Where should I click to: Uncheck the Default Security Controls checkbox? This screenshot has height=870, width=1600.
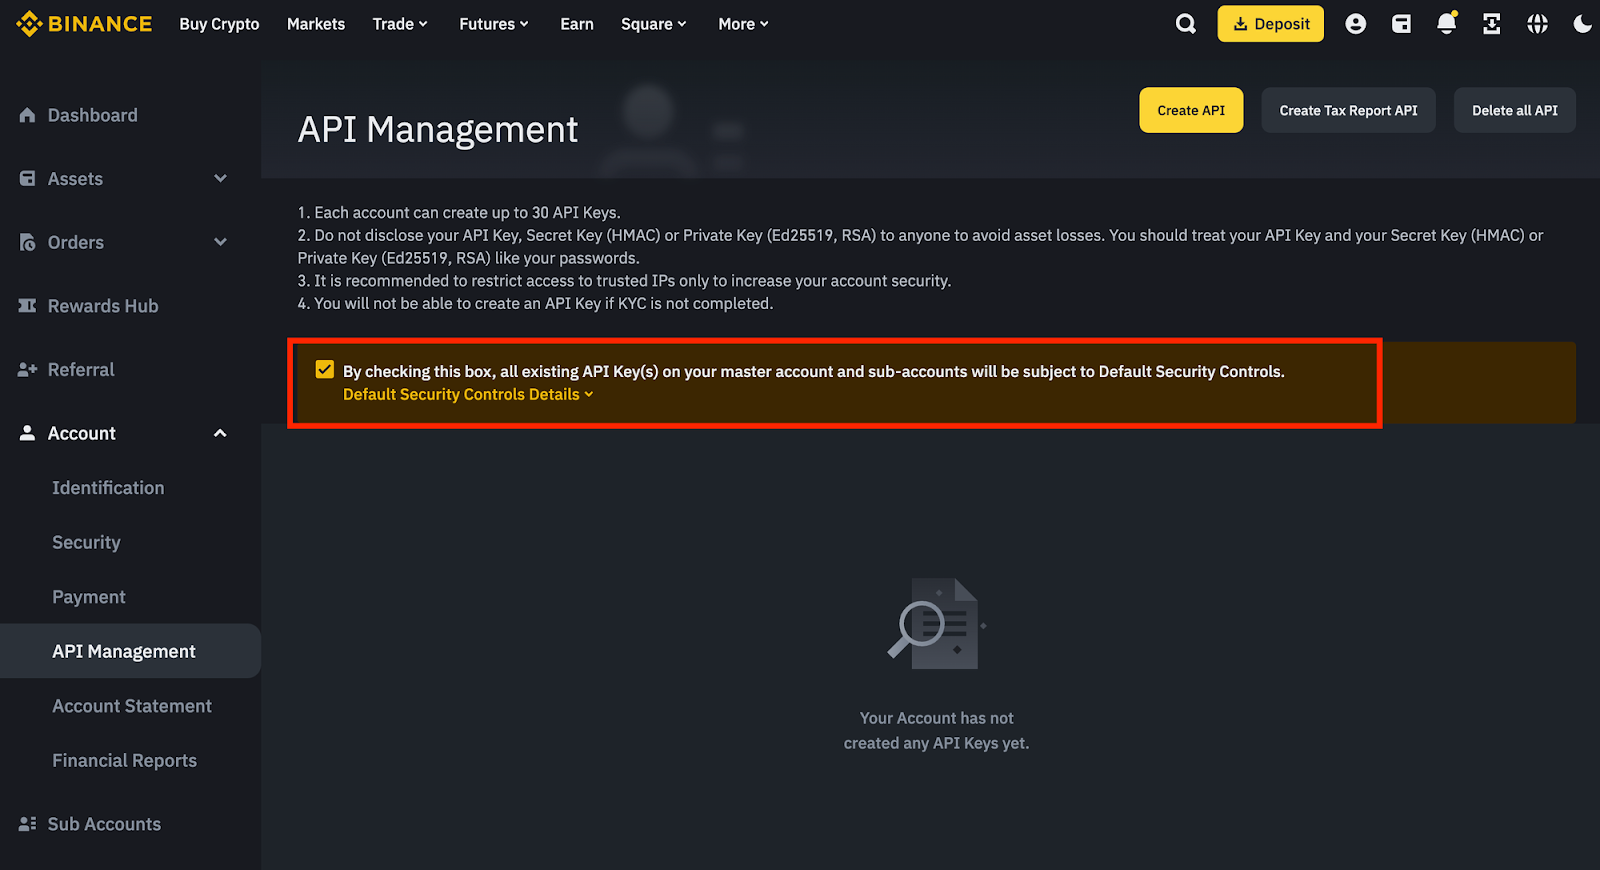[324, 370]
